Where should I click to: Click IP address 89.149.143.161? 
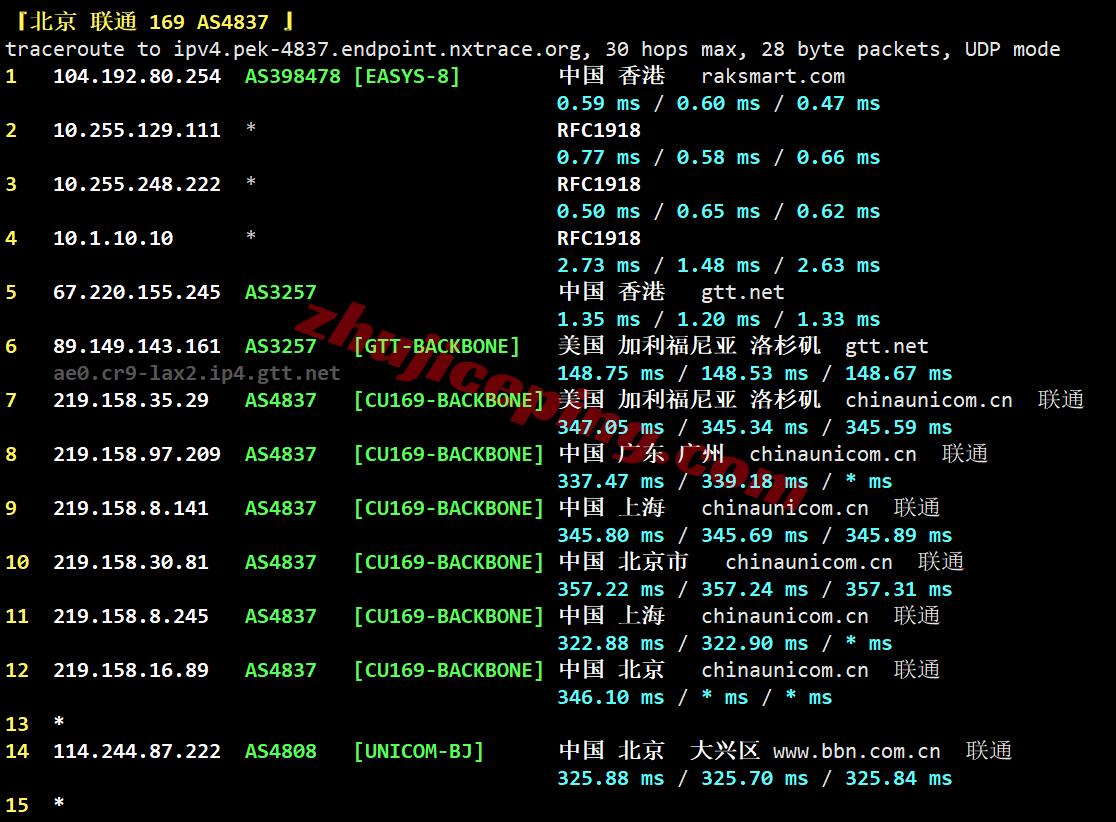point(137,347)
